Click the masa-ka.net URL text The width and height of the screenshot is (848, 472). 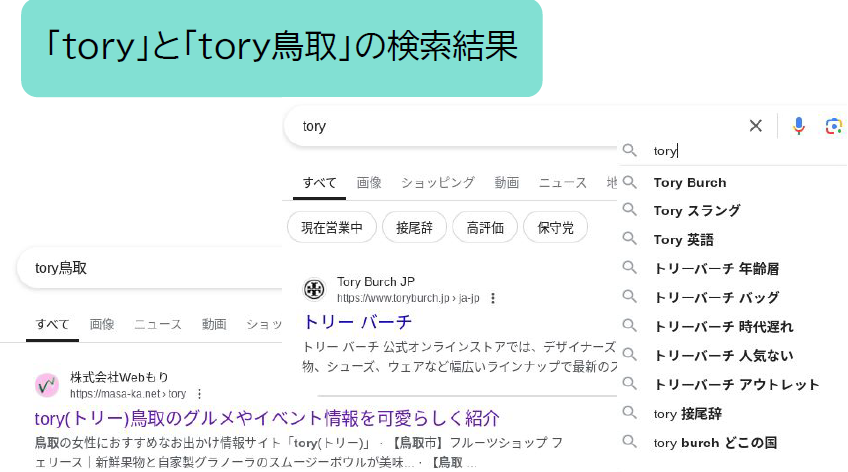[128, 394]
